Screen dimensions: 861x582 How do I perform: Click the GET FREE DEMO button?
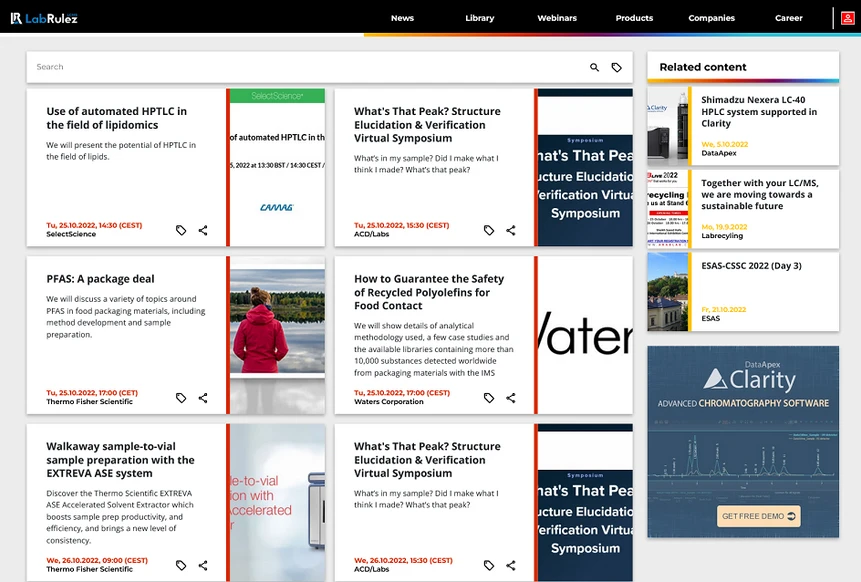pos(758,516)
